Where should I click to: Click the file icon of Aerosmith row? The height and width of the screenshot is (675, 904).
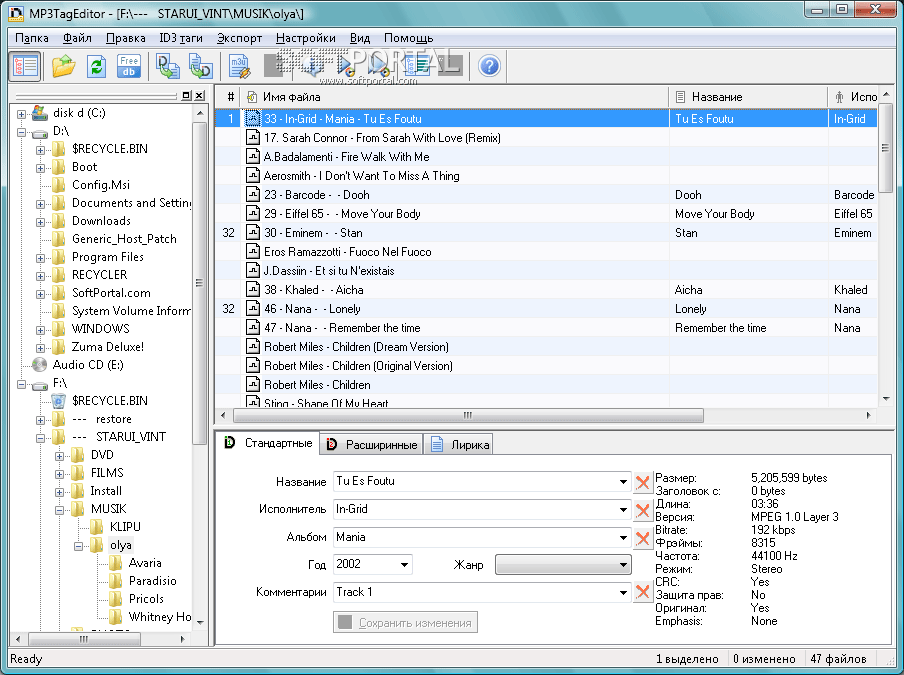253,176
